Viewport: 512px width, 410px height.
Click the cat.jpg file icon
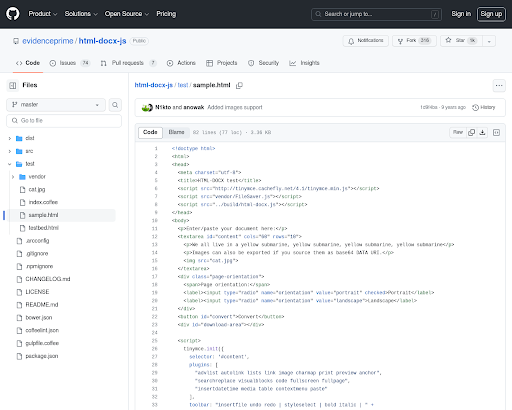(22, 189)
